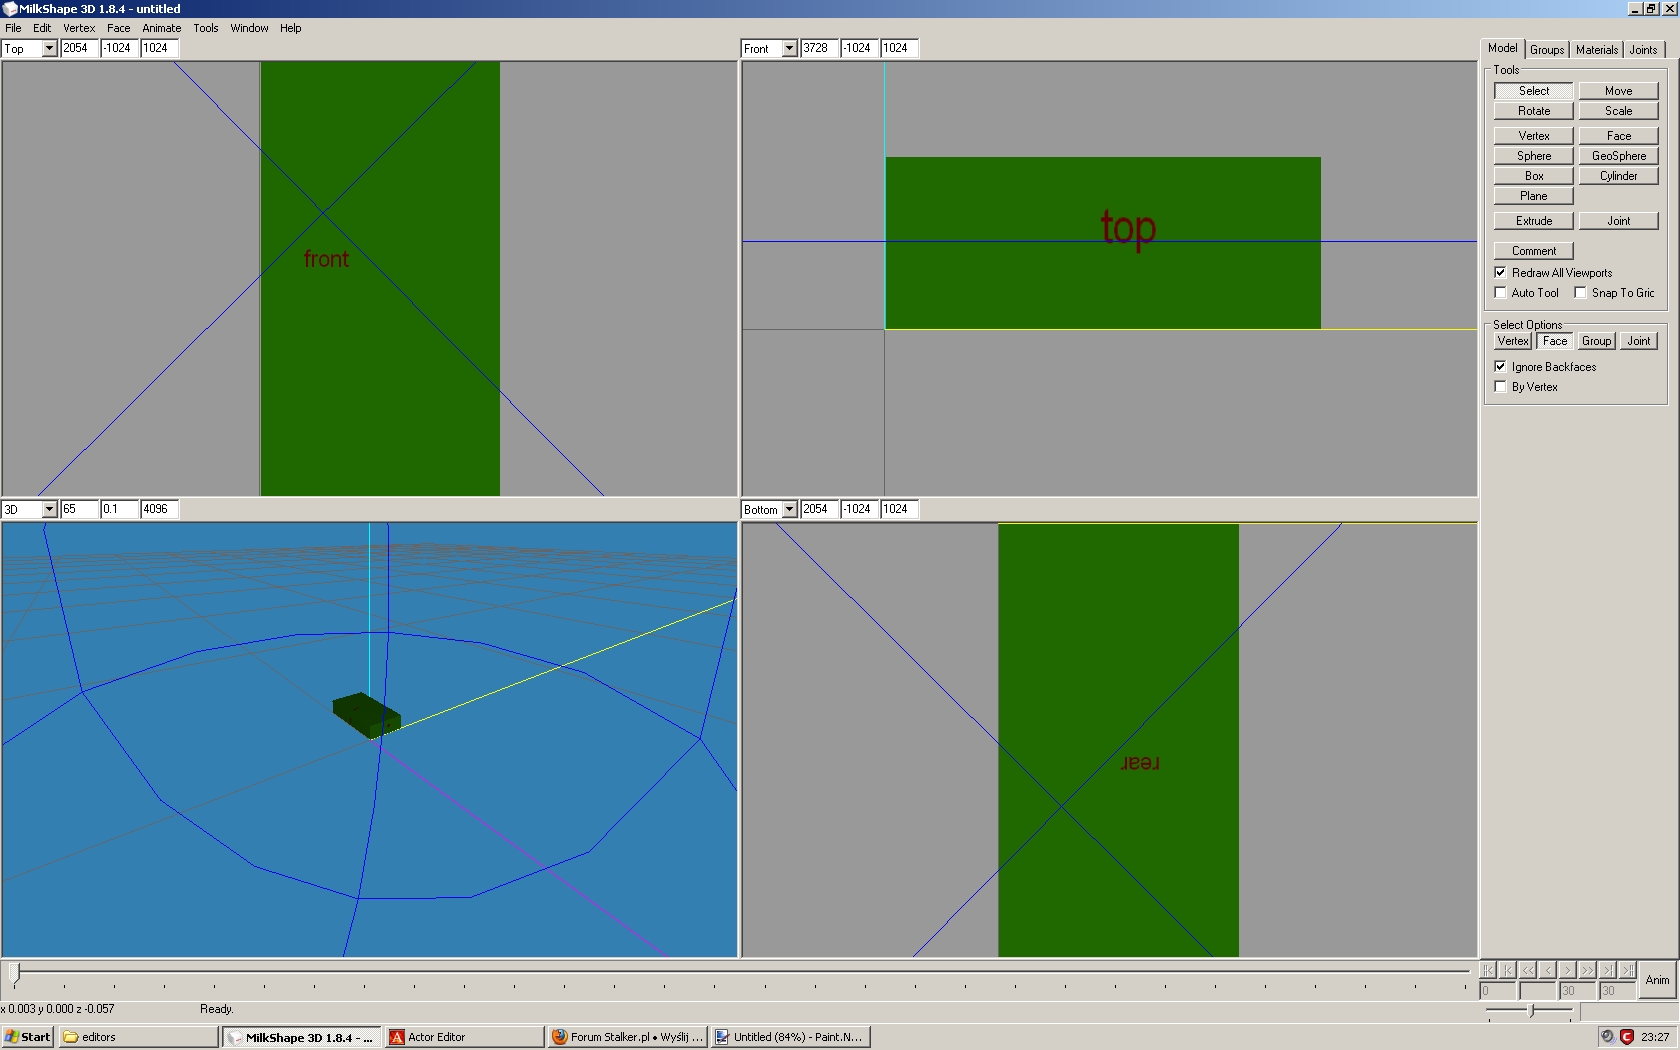
Task: Open the Front viewport view dropdown
Action: (x=789, y=48)
